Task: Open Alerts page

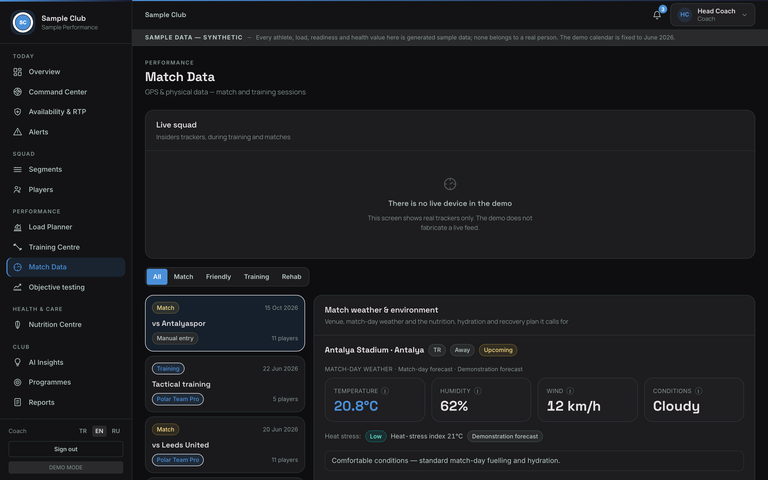Action: tap(66, 132)
